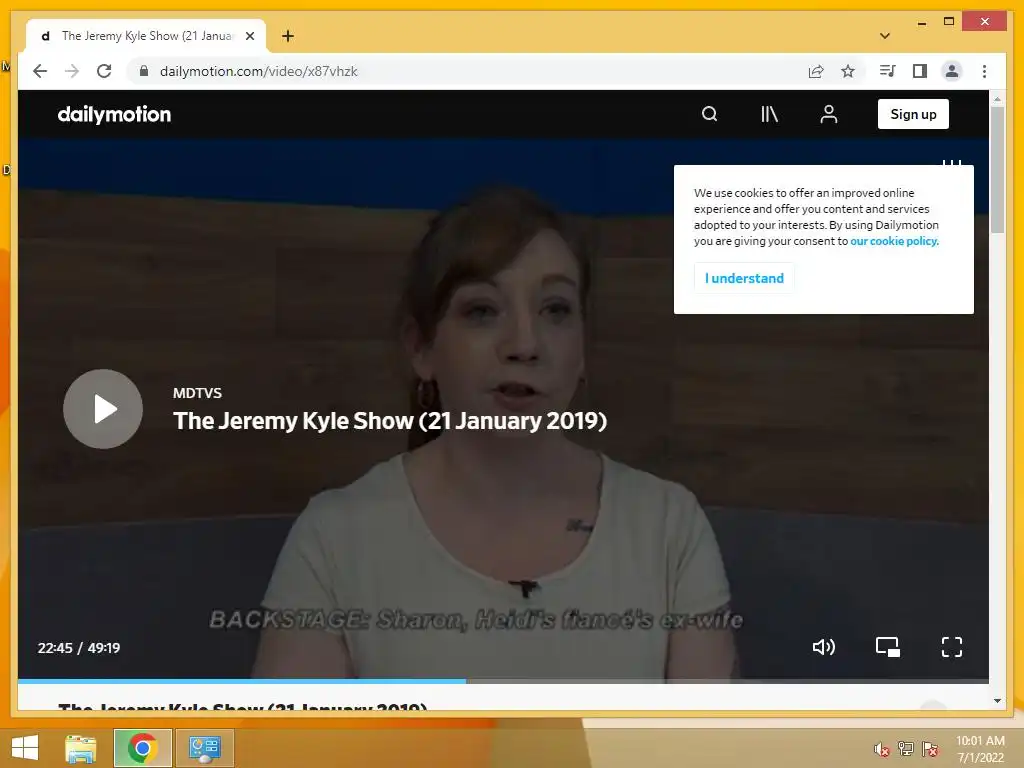Open the taskbar clock and date

[980, 749]
